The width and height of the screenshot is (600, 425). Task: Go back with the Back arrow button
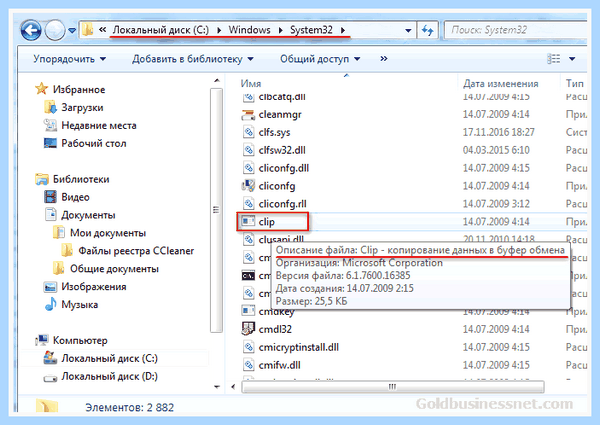tap(31, 30)
